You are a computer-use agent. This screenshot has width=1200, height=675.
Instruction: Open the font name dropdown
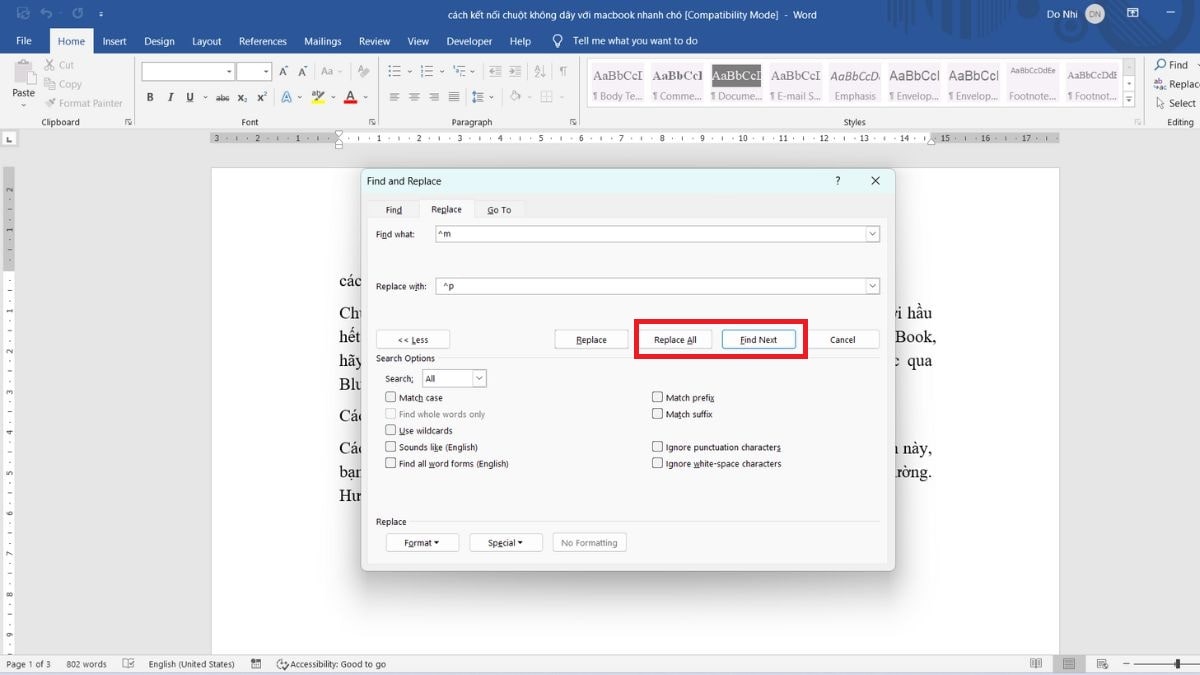click(229, 71)
